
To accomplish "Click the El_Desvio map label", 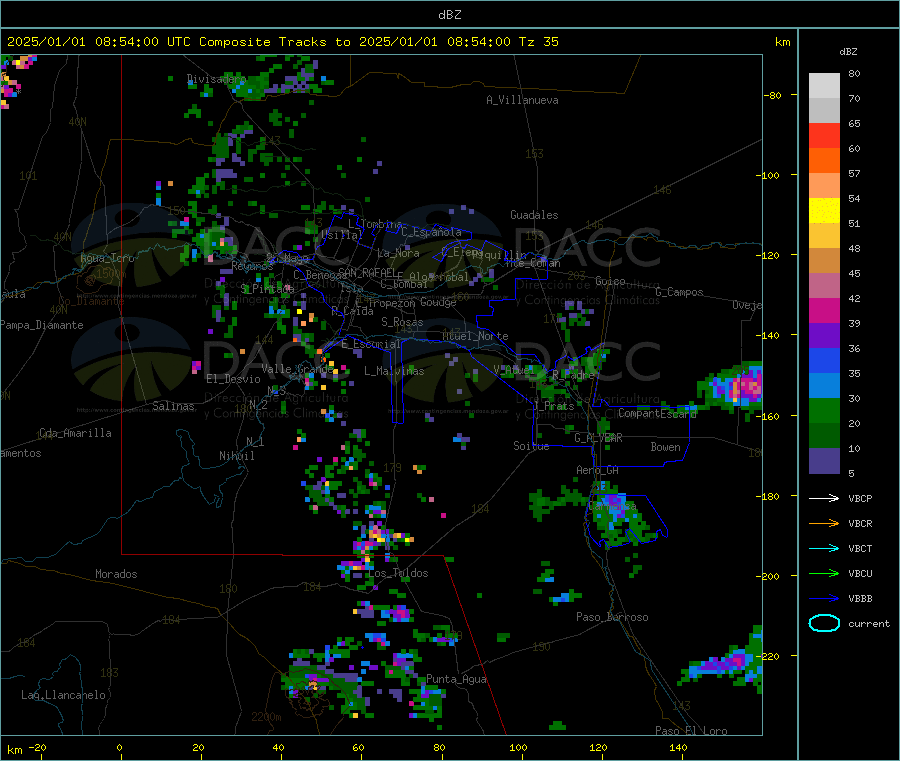I will (x=233, y=379).
